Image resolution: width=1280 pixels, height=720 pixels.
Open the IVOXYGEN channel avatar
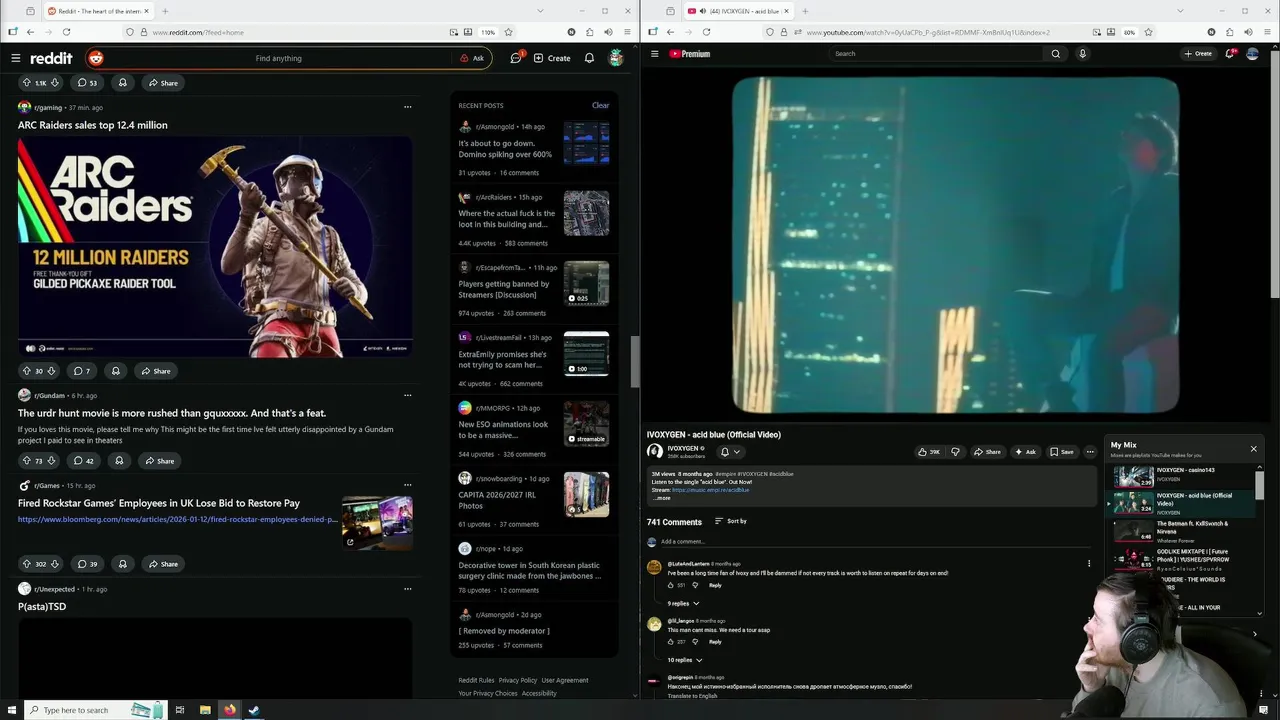[x=655, y=451]
